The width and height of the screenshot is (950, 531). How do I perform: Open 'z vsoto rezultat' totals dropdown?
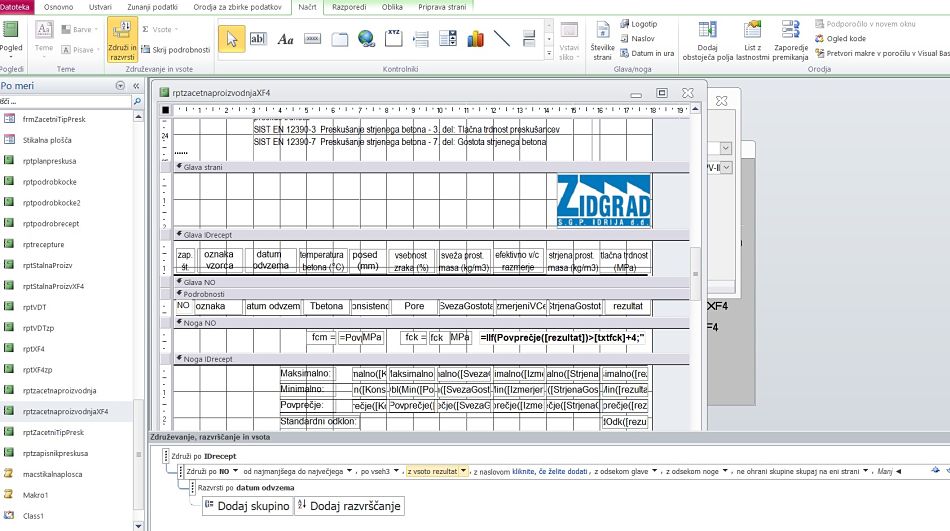463,471
